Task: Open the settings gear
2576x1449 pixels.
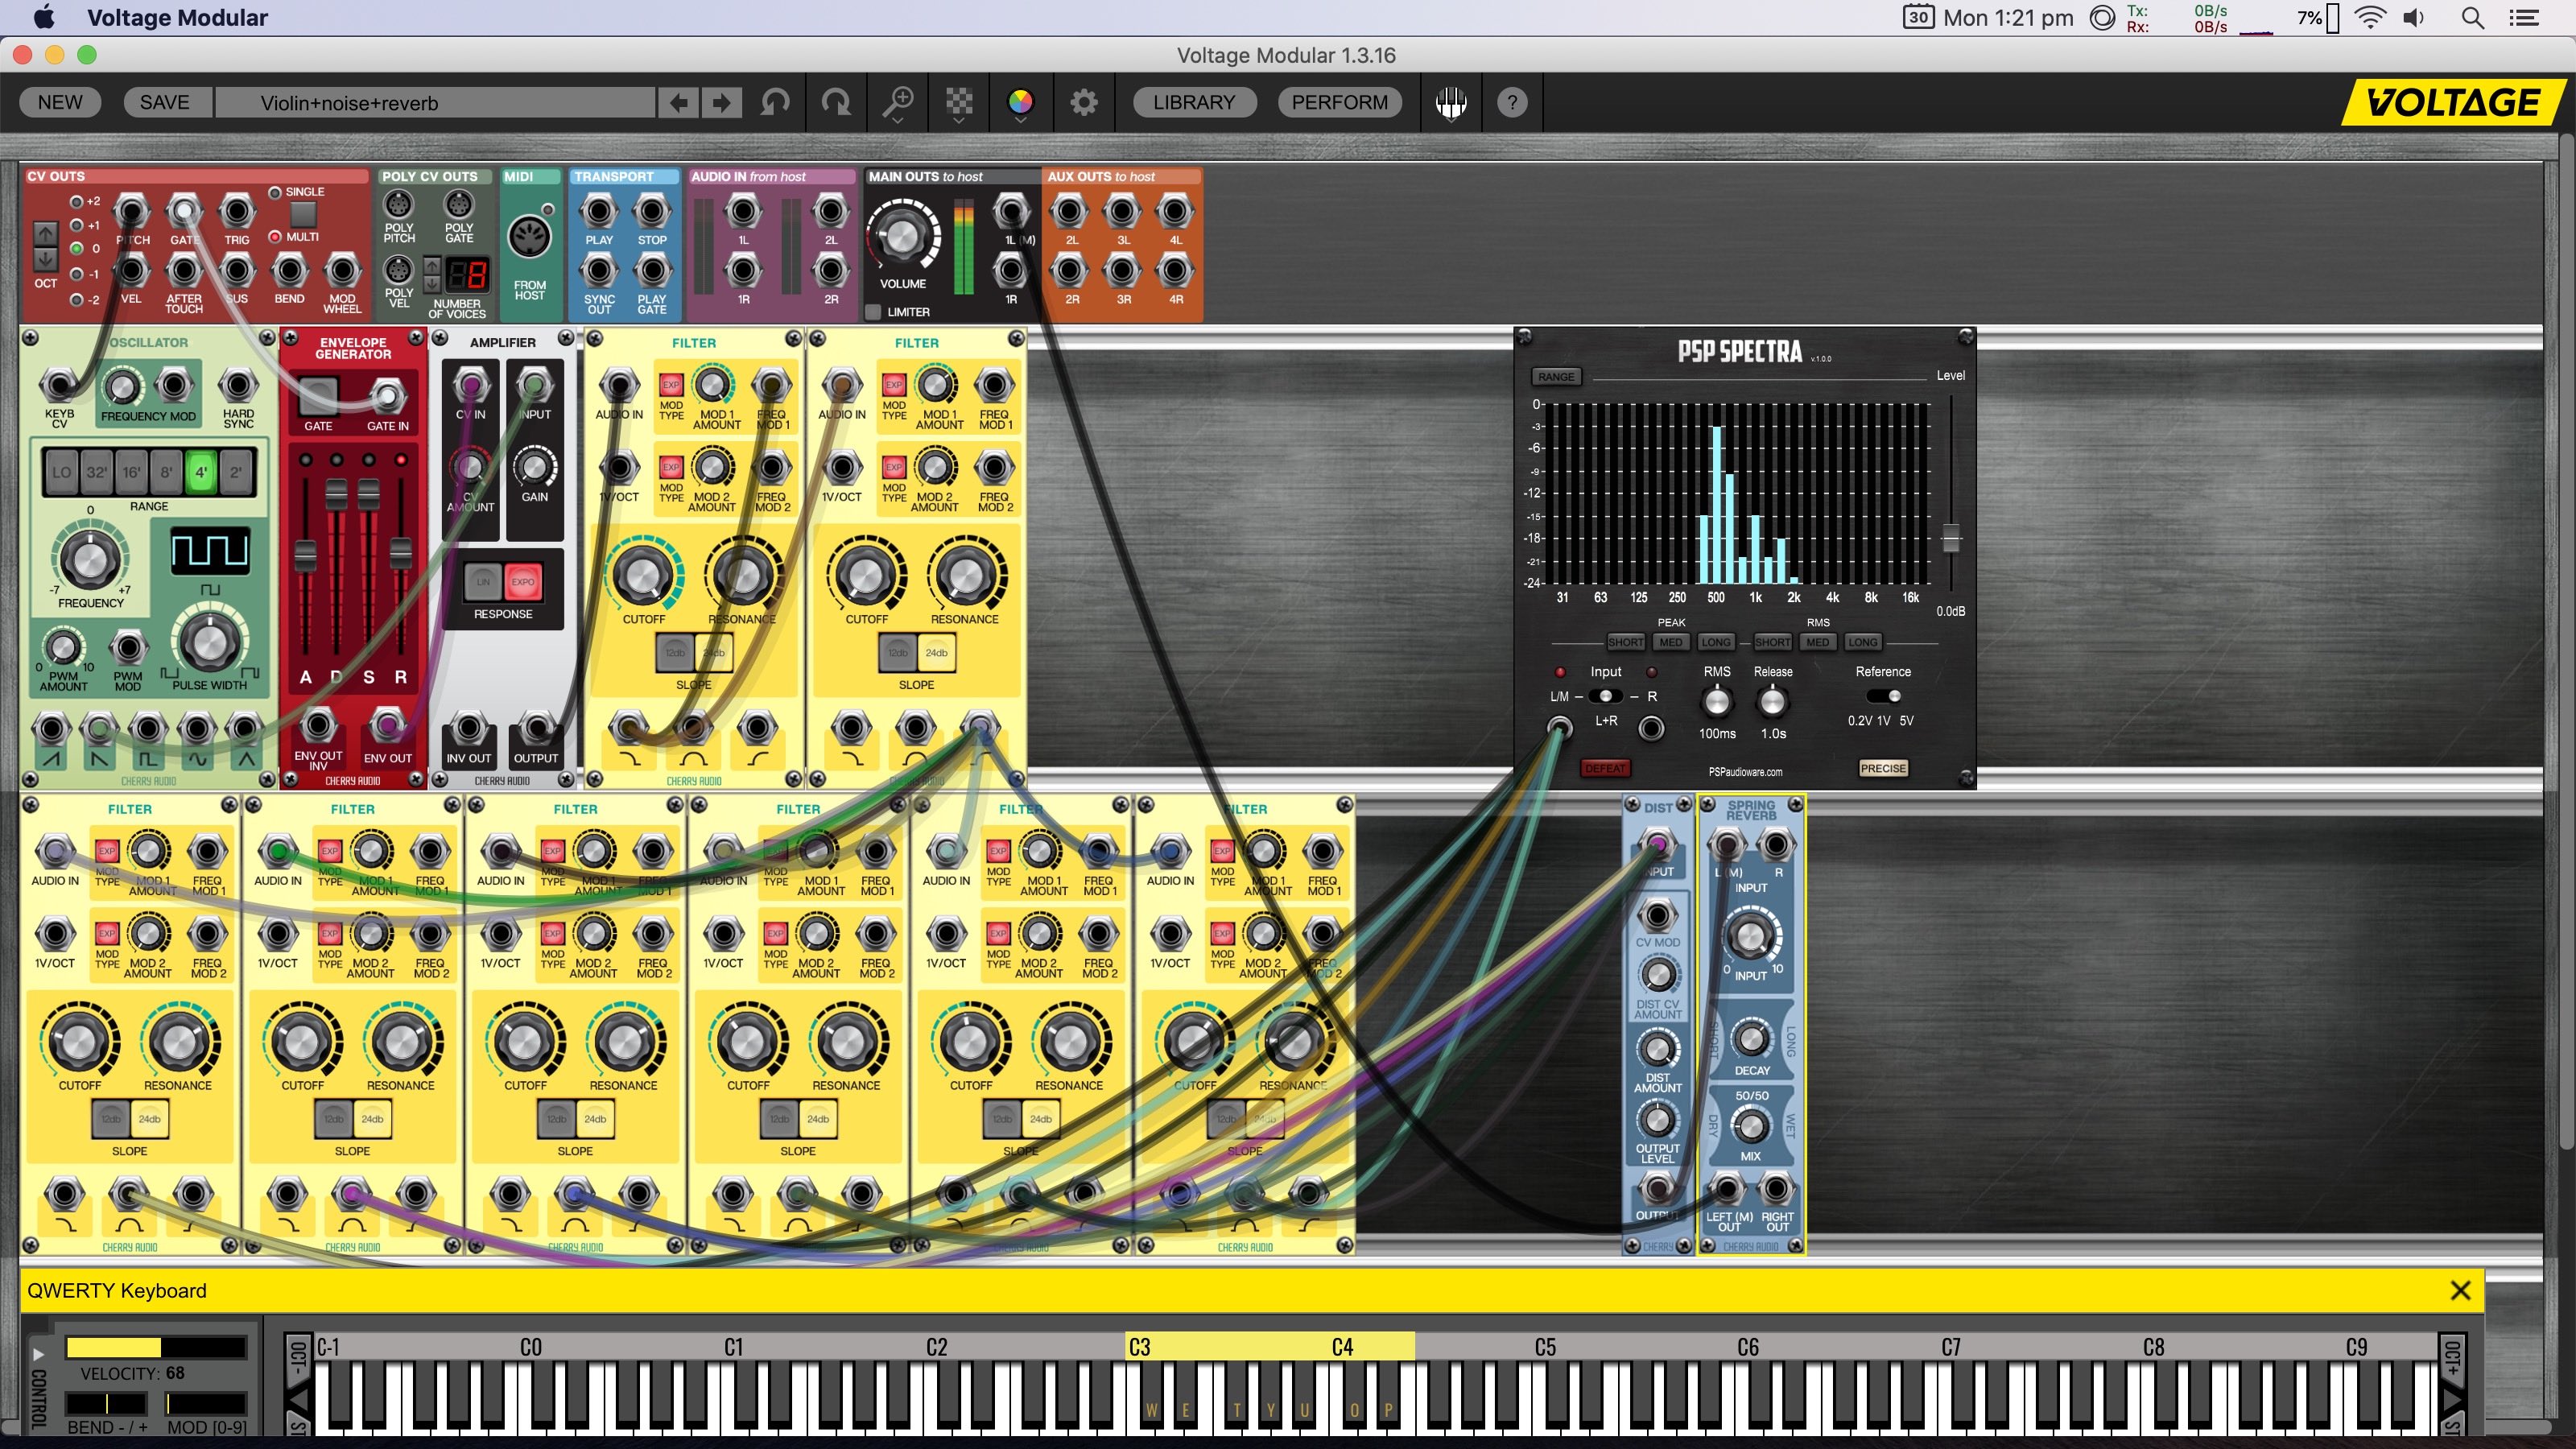Action: pyautogui.click(x=1084, y=102)
